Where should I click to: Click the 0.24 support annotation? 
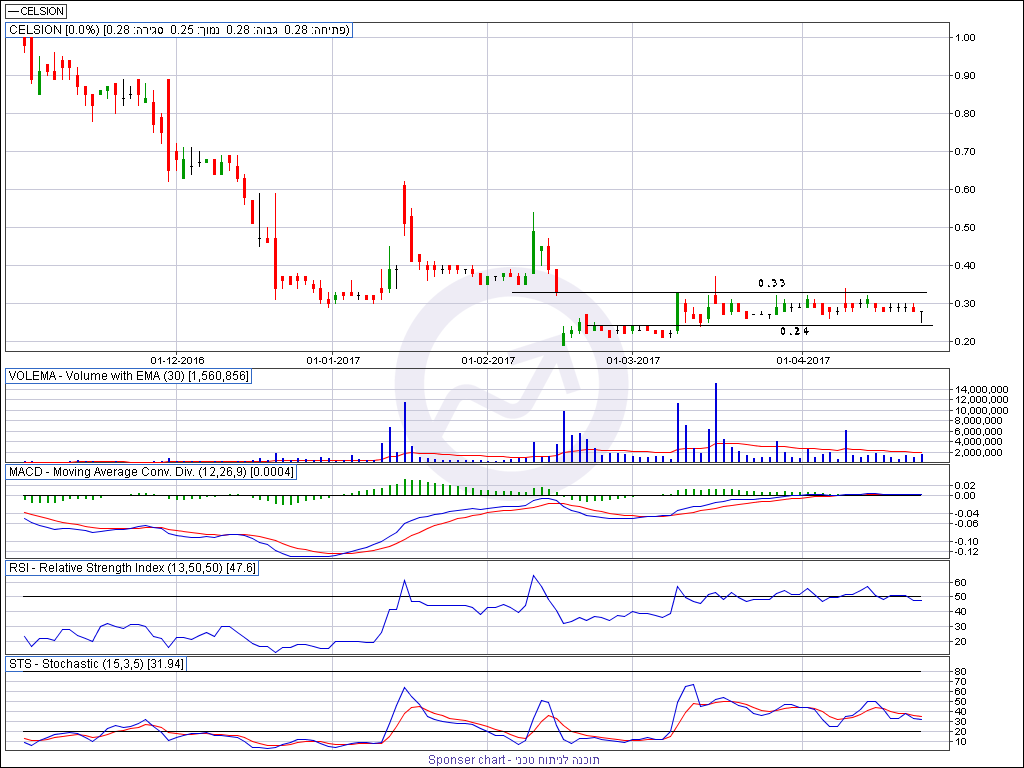794,332
